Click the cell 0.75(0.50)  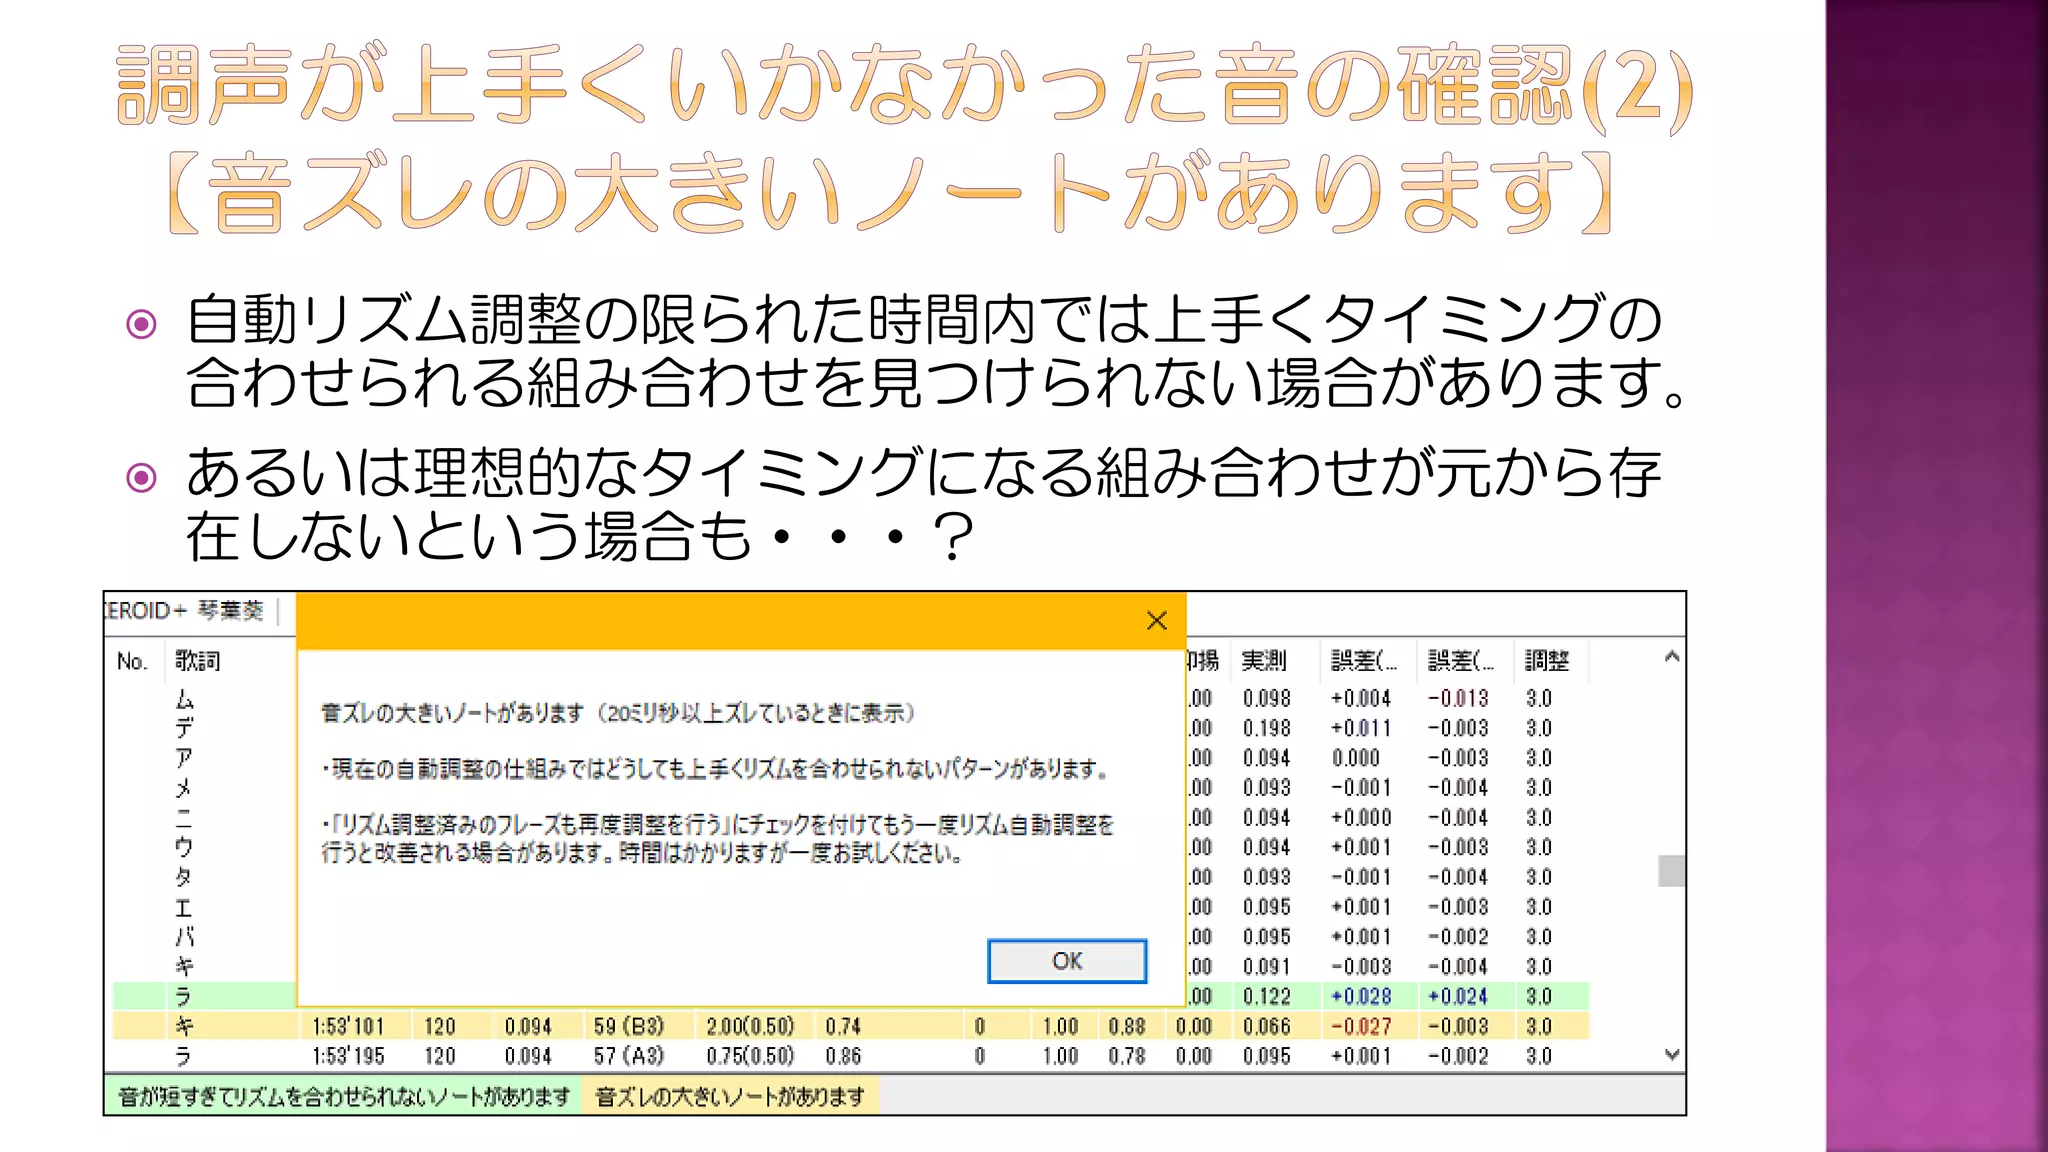(x=750, y=1057)
